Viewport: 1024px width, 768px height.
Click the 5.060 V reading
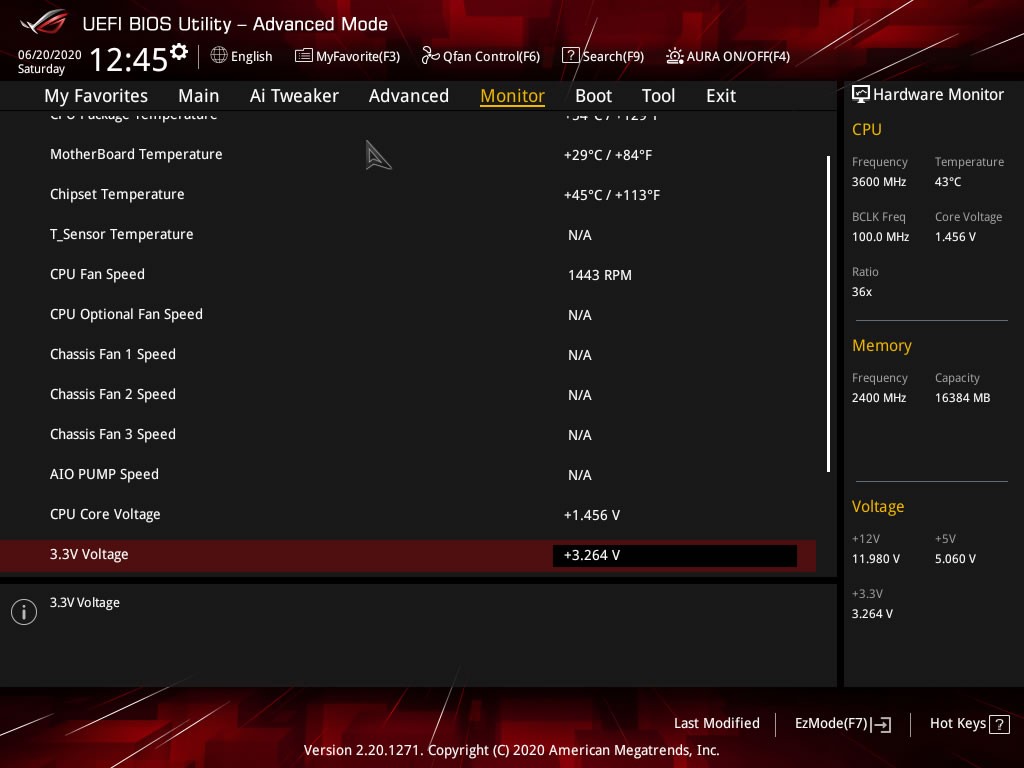click(x=955, y=559)
